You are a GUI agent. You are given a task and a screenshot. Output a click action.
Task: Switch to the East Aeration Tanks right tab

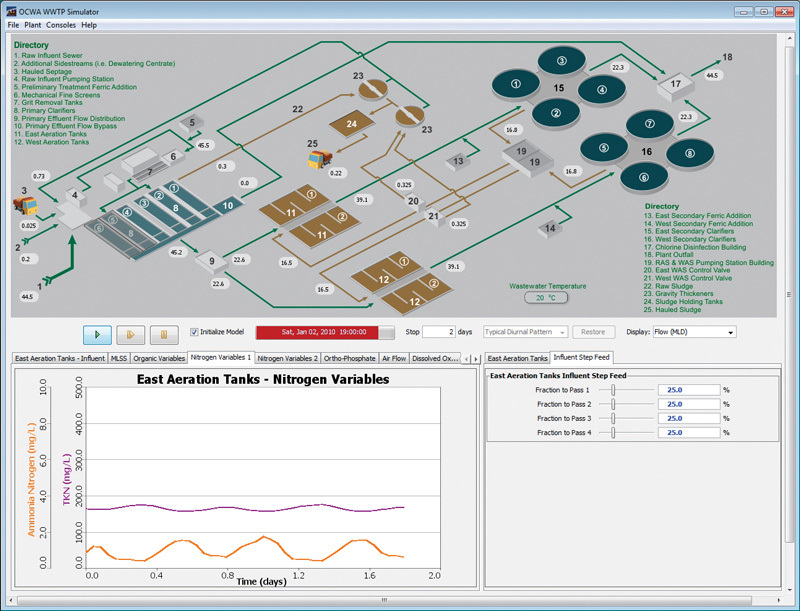point(517,357)
